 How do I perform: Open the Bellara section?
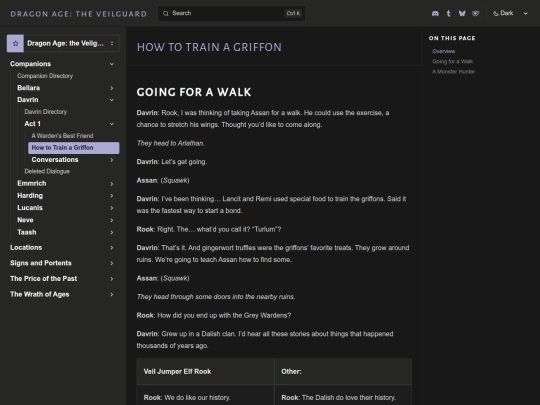[x=29, y=88]
